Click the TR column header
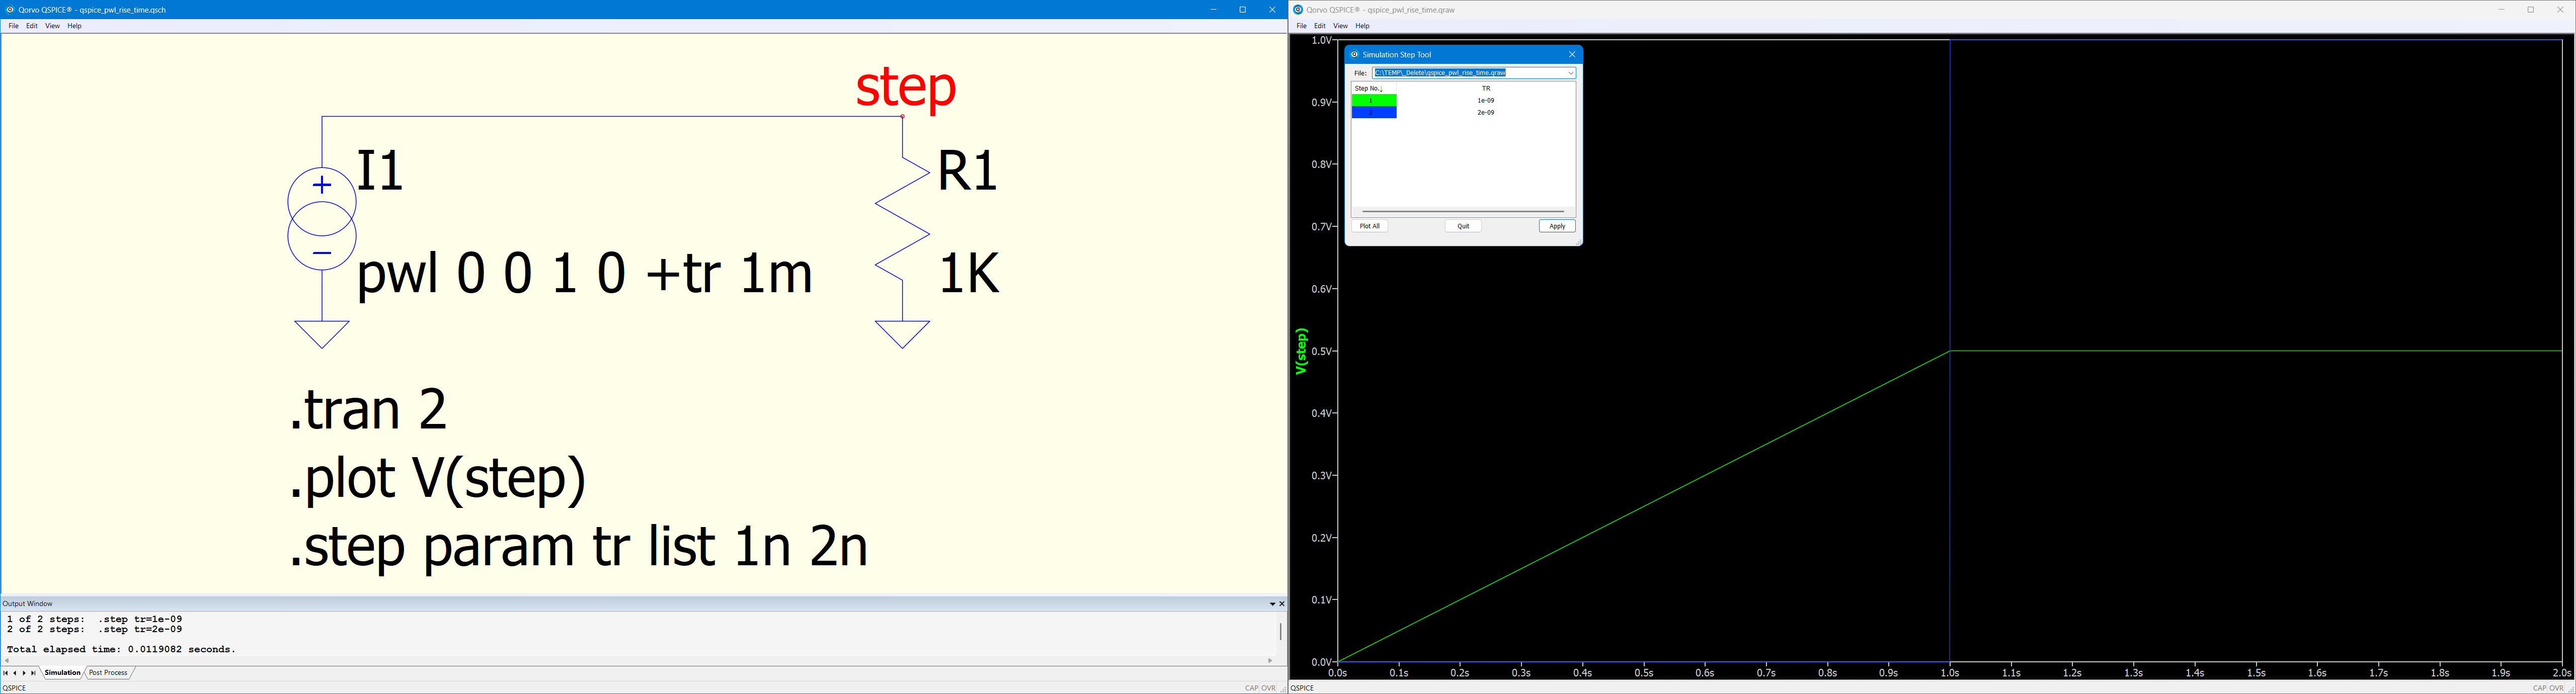 [1486, 88]
